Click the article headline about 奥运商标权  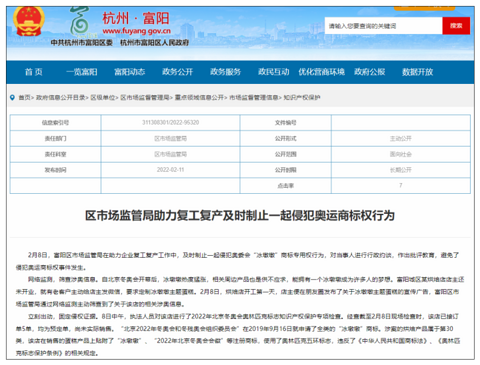click(240, 216)
